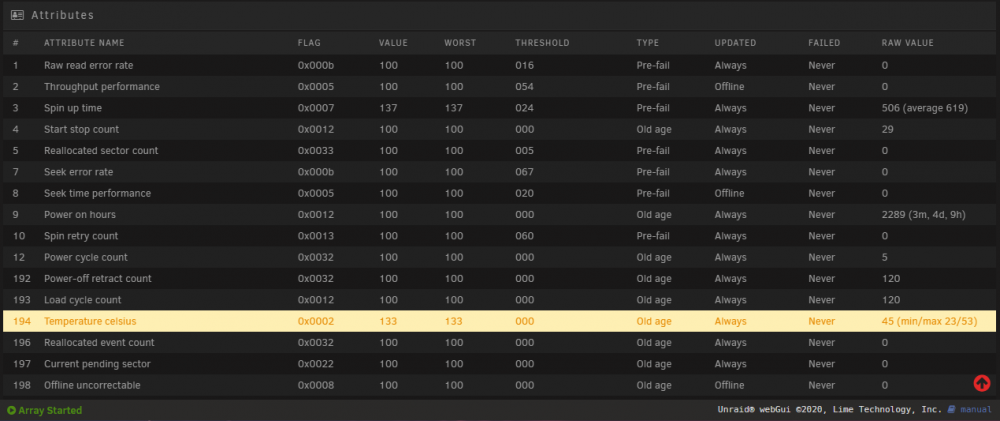Click Never in Temperature celsius row
Screen dimensions: 1000x421
click(x=821, y=321)
